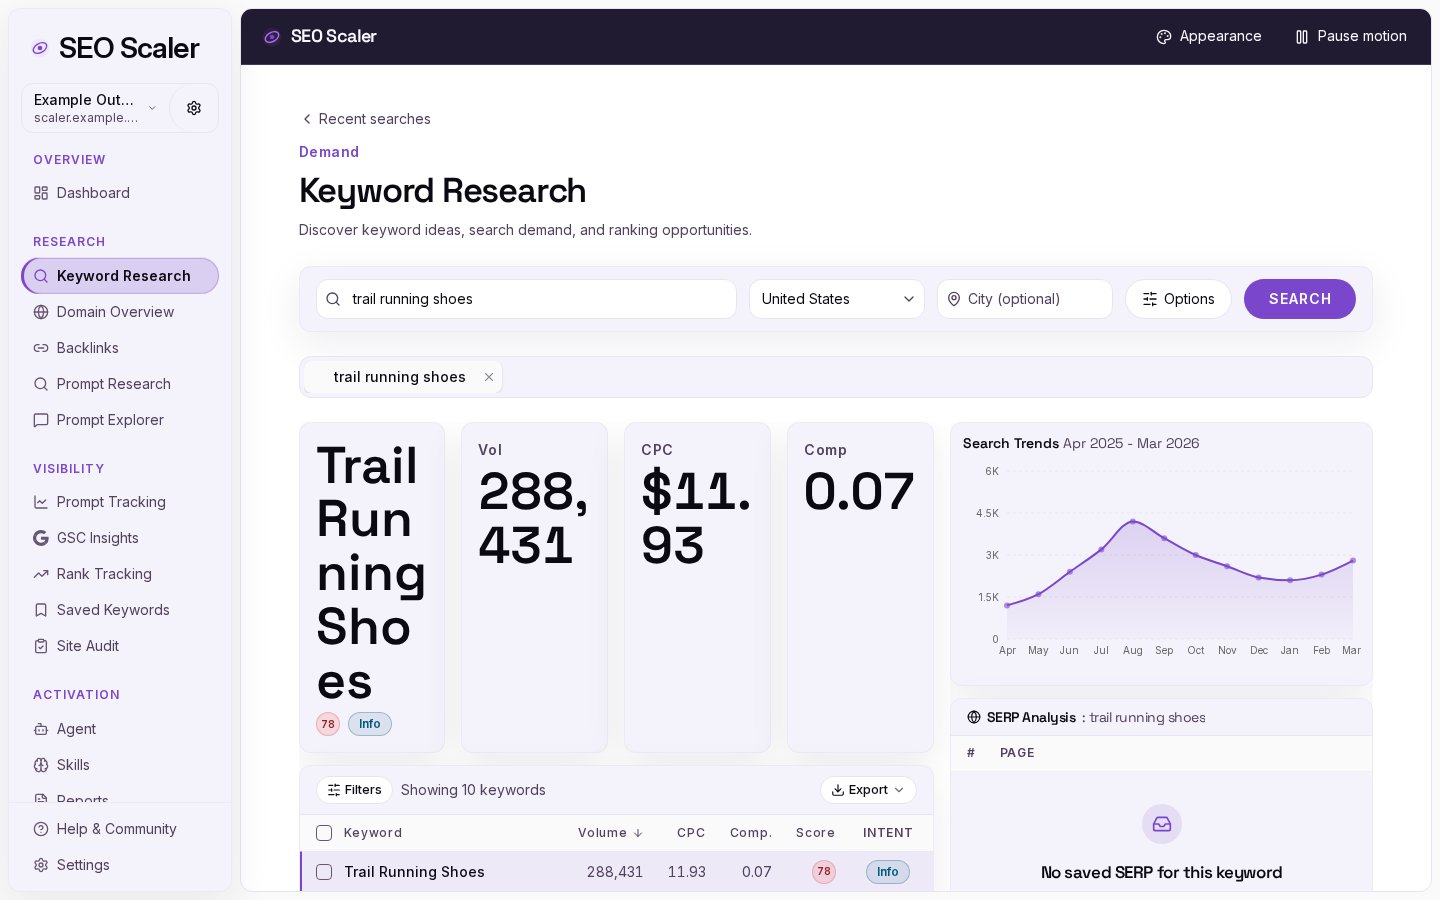Sort the table by Volume column
The height and width of the screenshot is (900, 1440).
610,833
